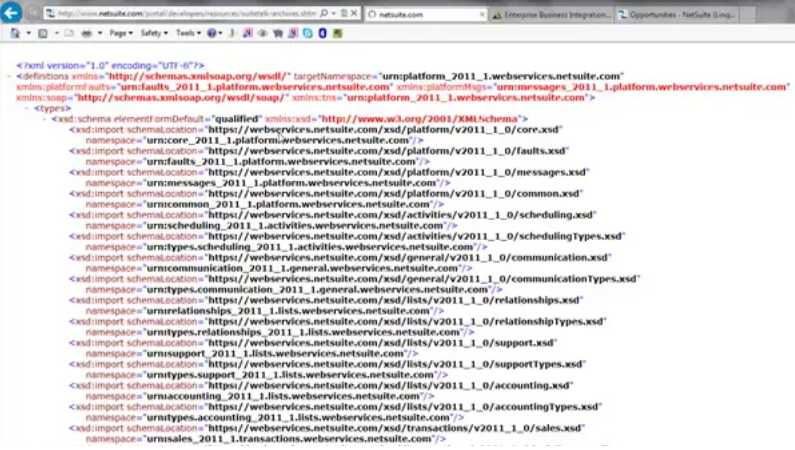Viewport: 795px width, 450px height.
Task: Click the URL field of the address bar
Action: (187, 14)
